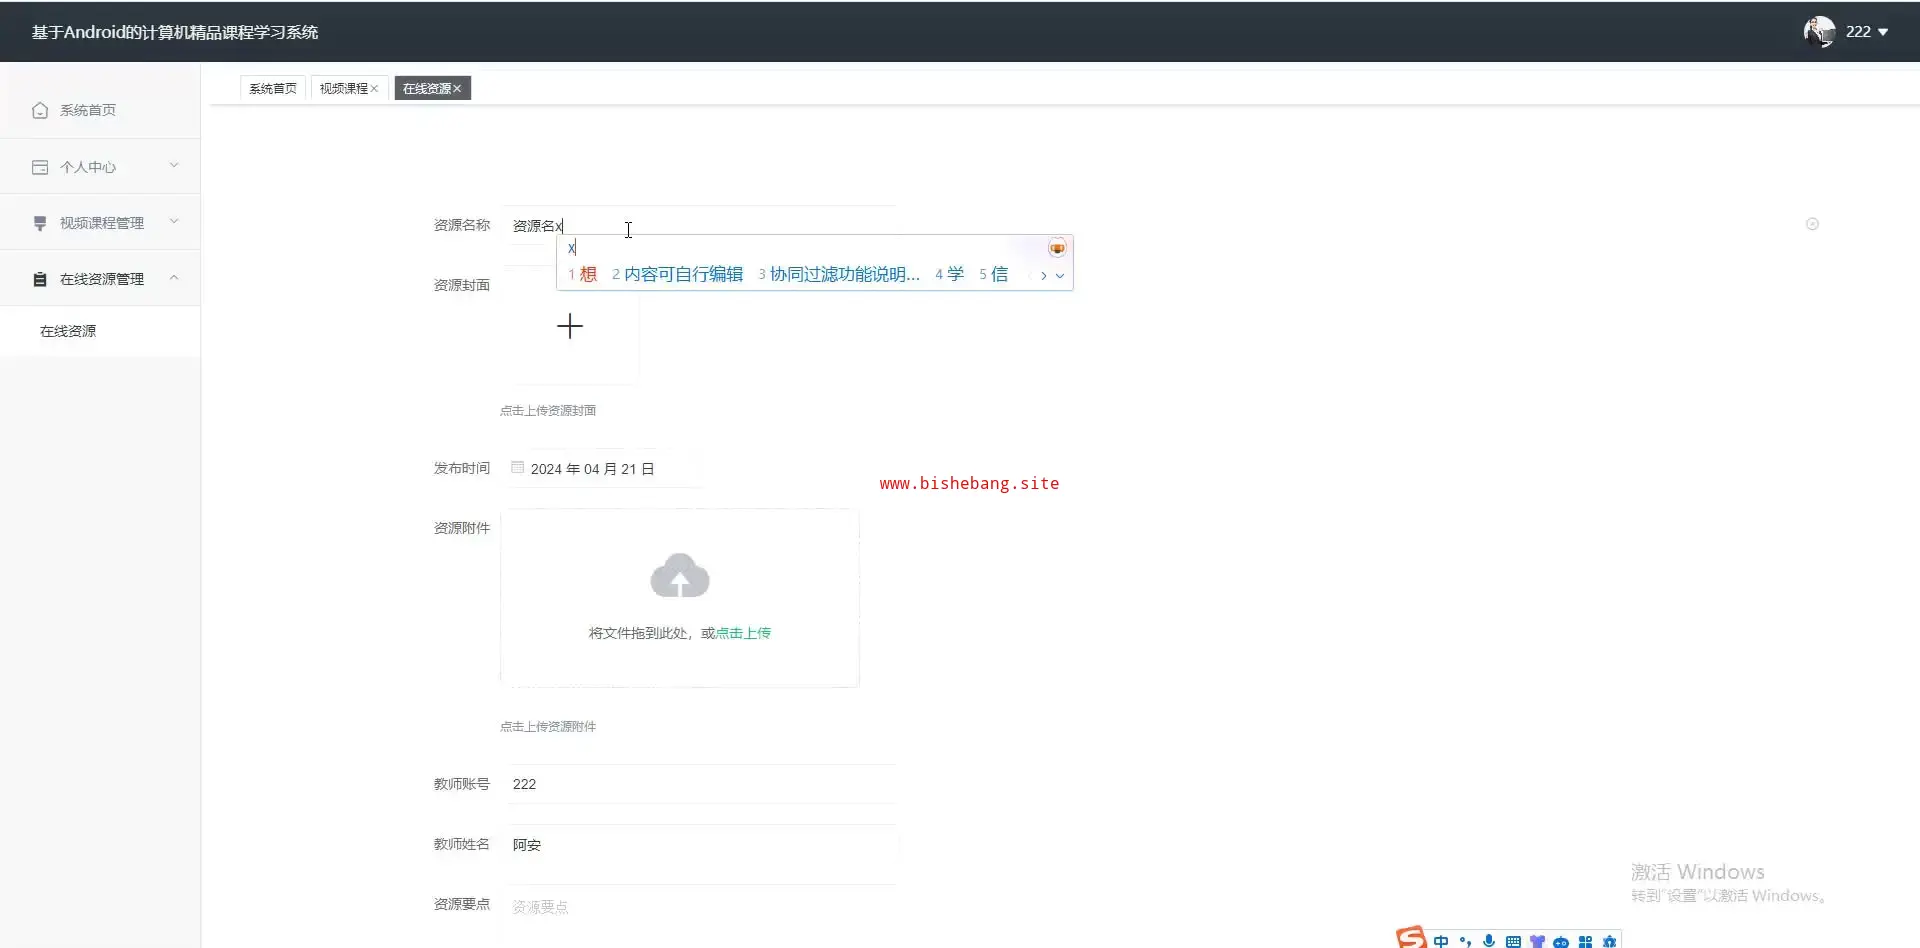Screen dimensions: 1920x948
Task: Open the IME soft keyboard icon
Action: [x=1513, y=941]
